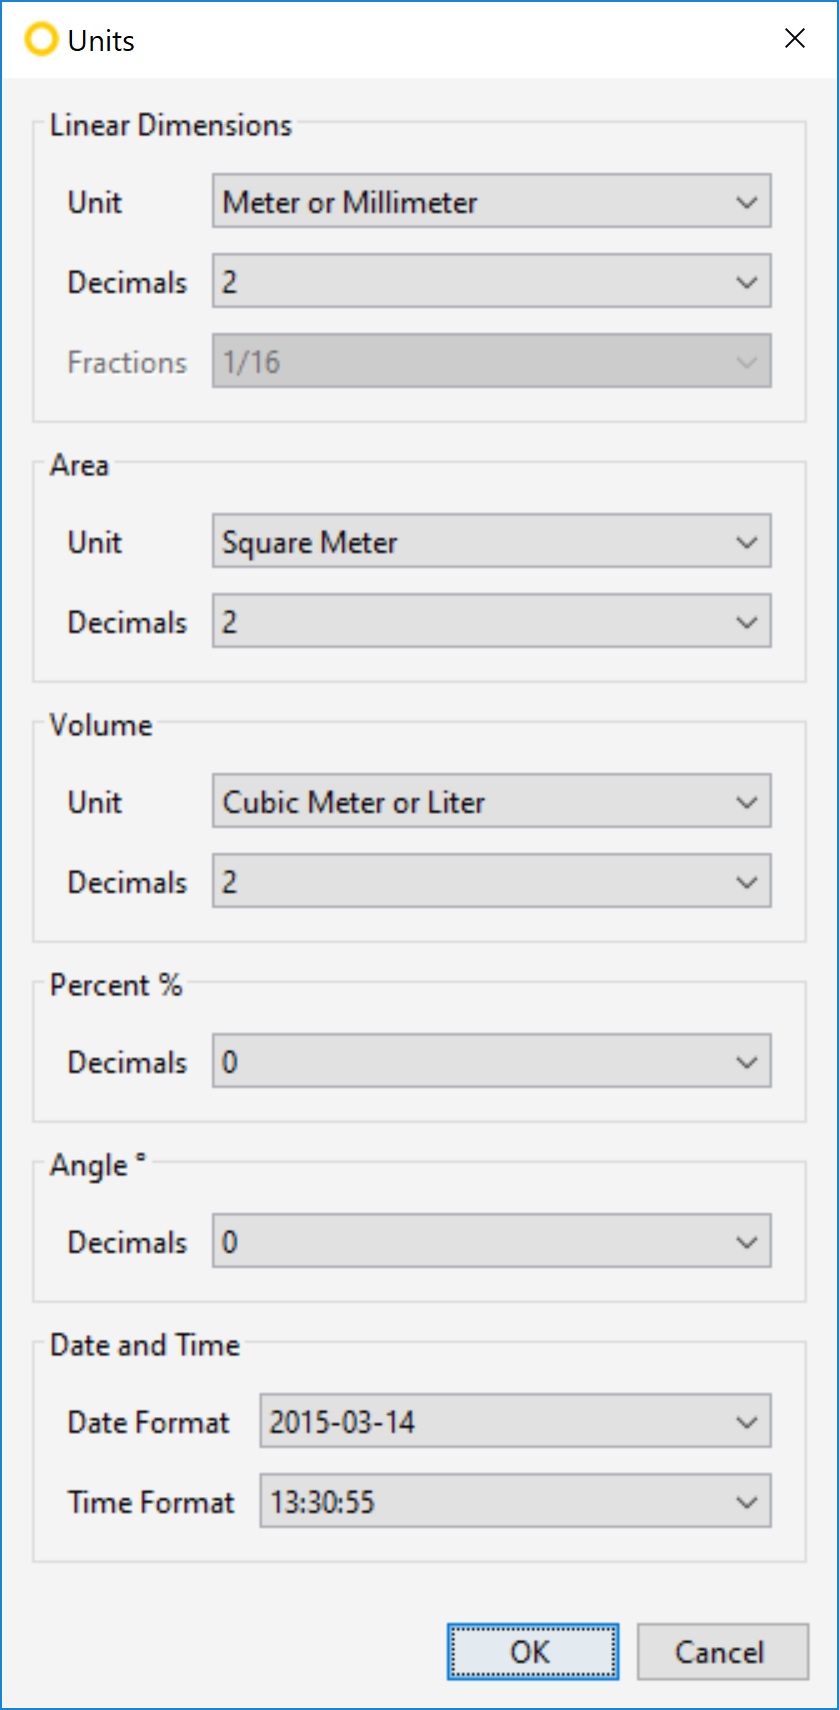This screenshot has height=1710, width=839.
Task: Click the Angle ° group label
Action: pos(98,1165)
